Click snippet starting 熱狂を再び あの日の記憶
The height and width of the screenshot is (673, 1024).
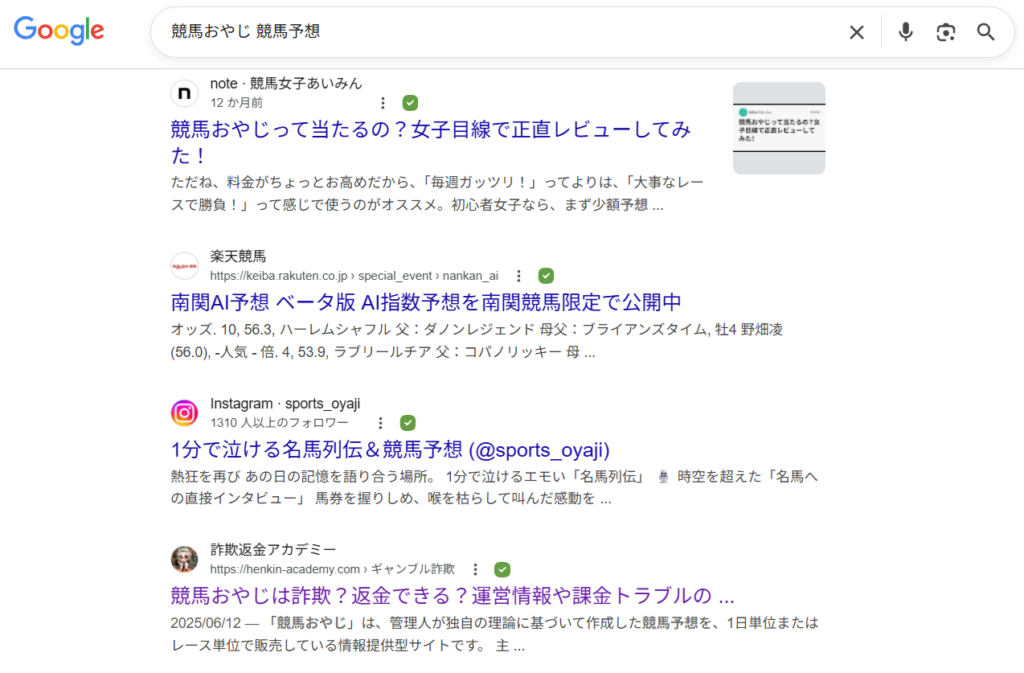(494, 488)
